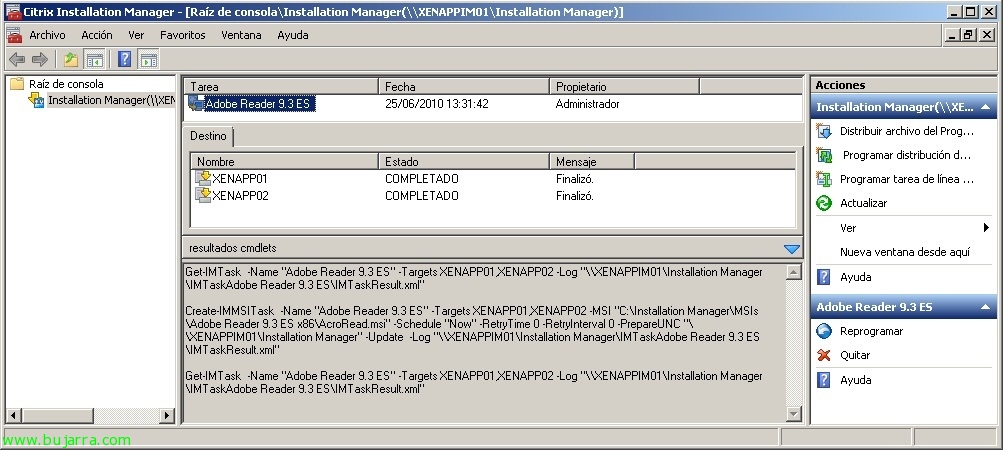
Task: Select Raíz de consola tree node
Action: point(66,84)
